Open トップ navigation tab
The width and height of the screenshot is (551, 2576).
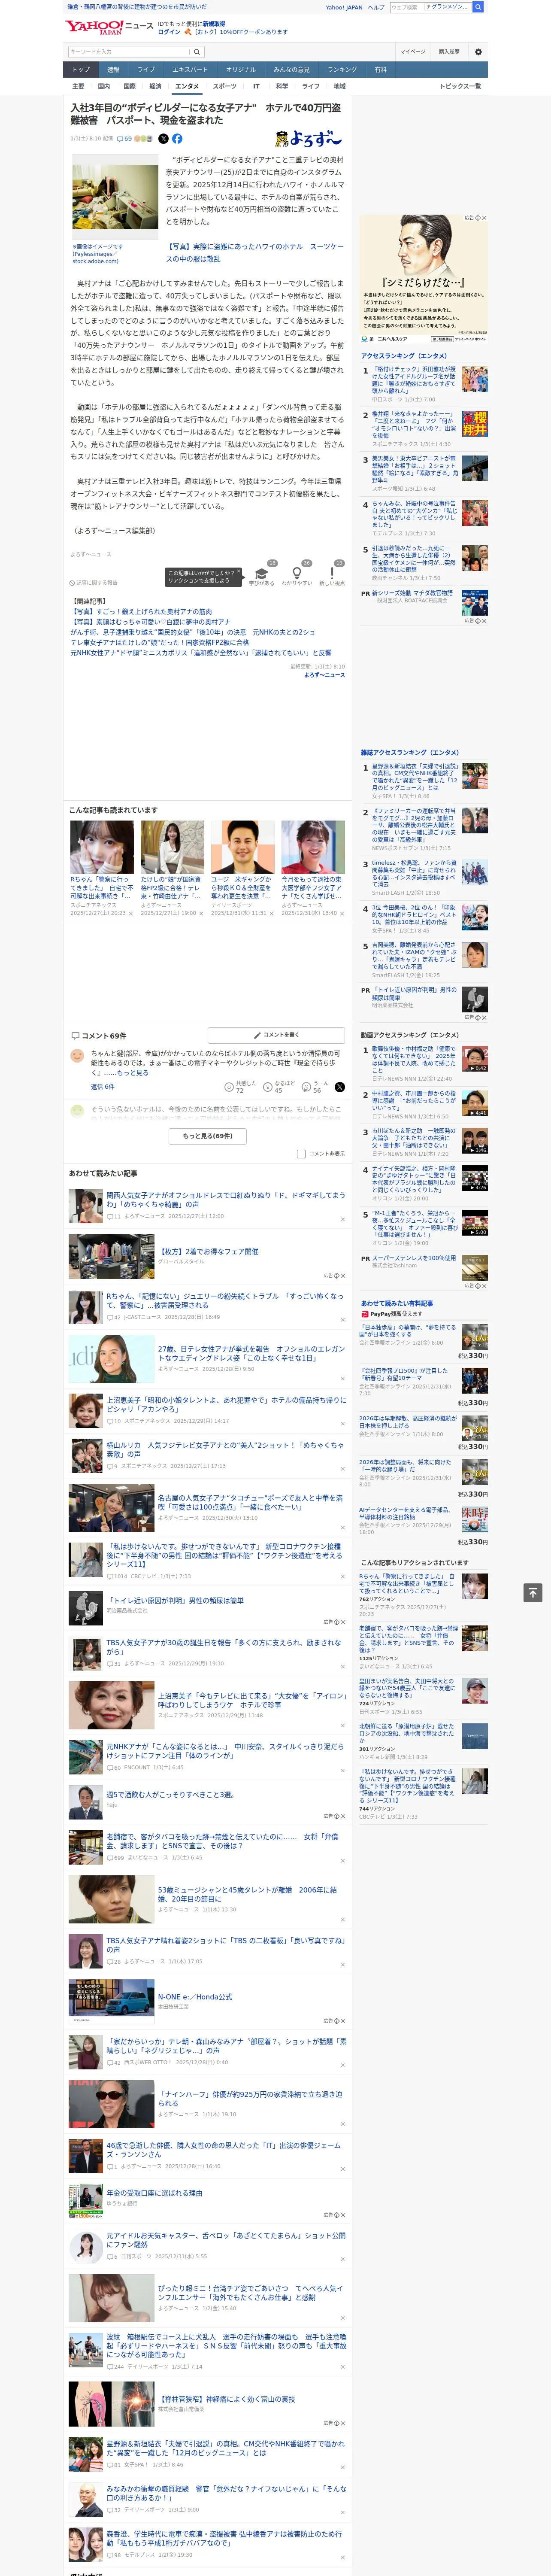(x=81, y=70)
